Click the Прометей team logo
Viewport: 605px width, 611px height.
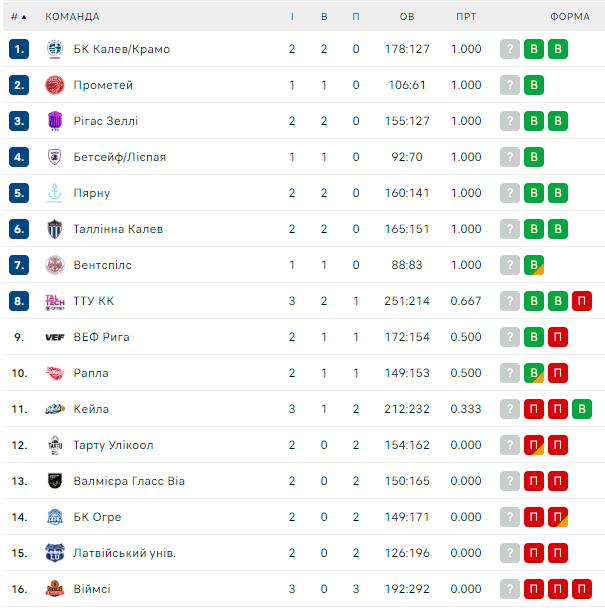coord(55,85)
